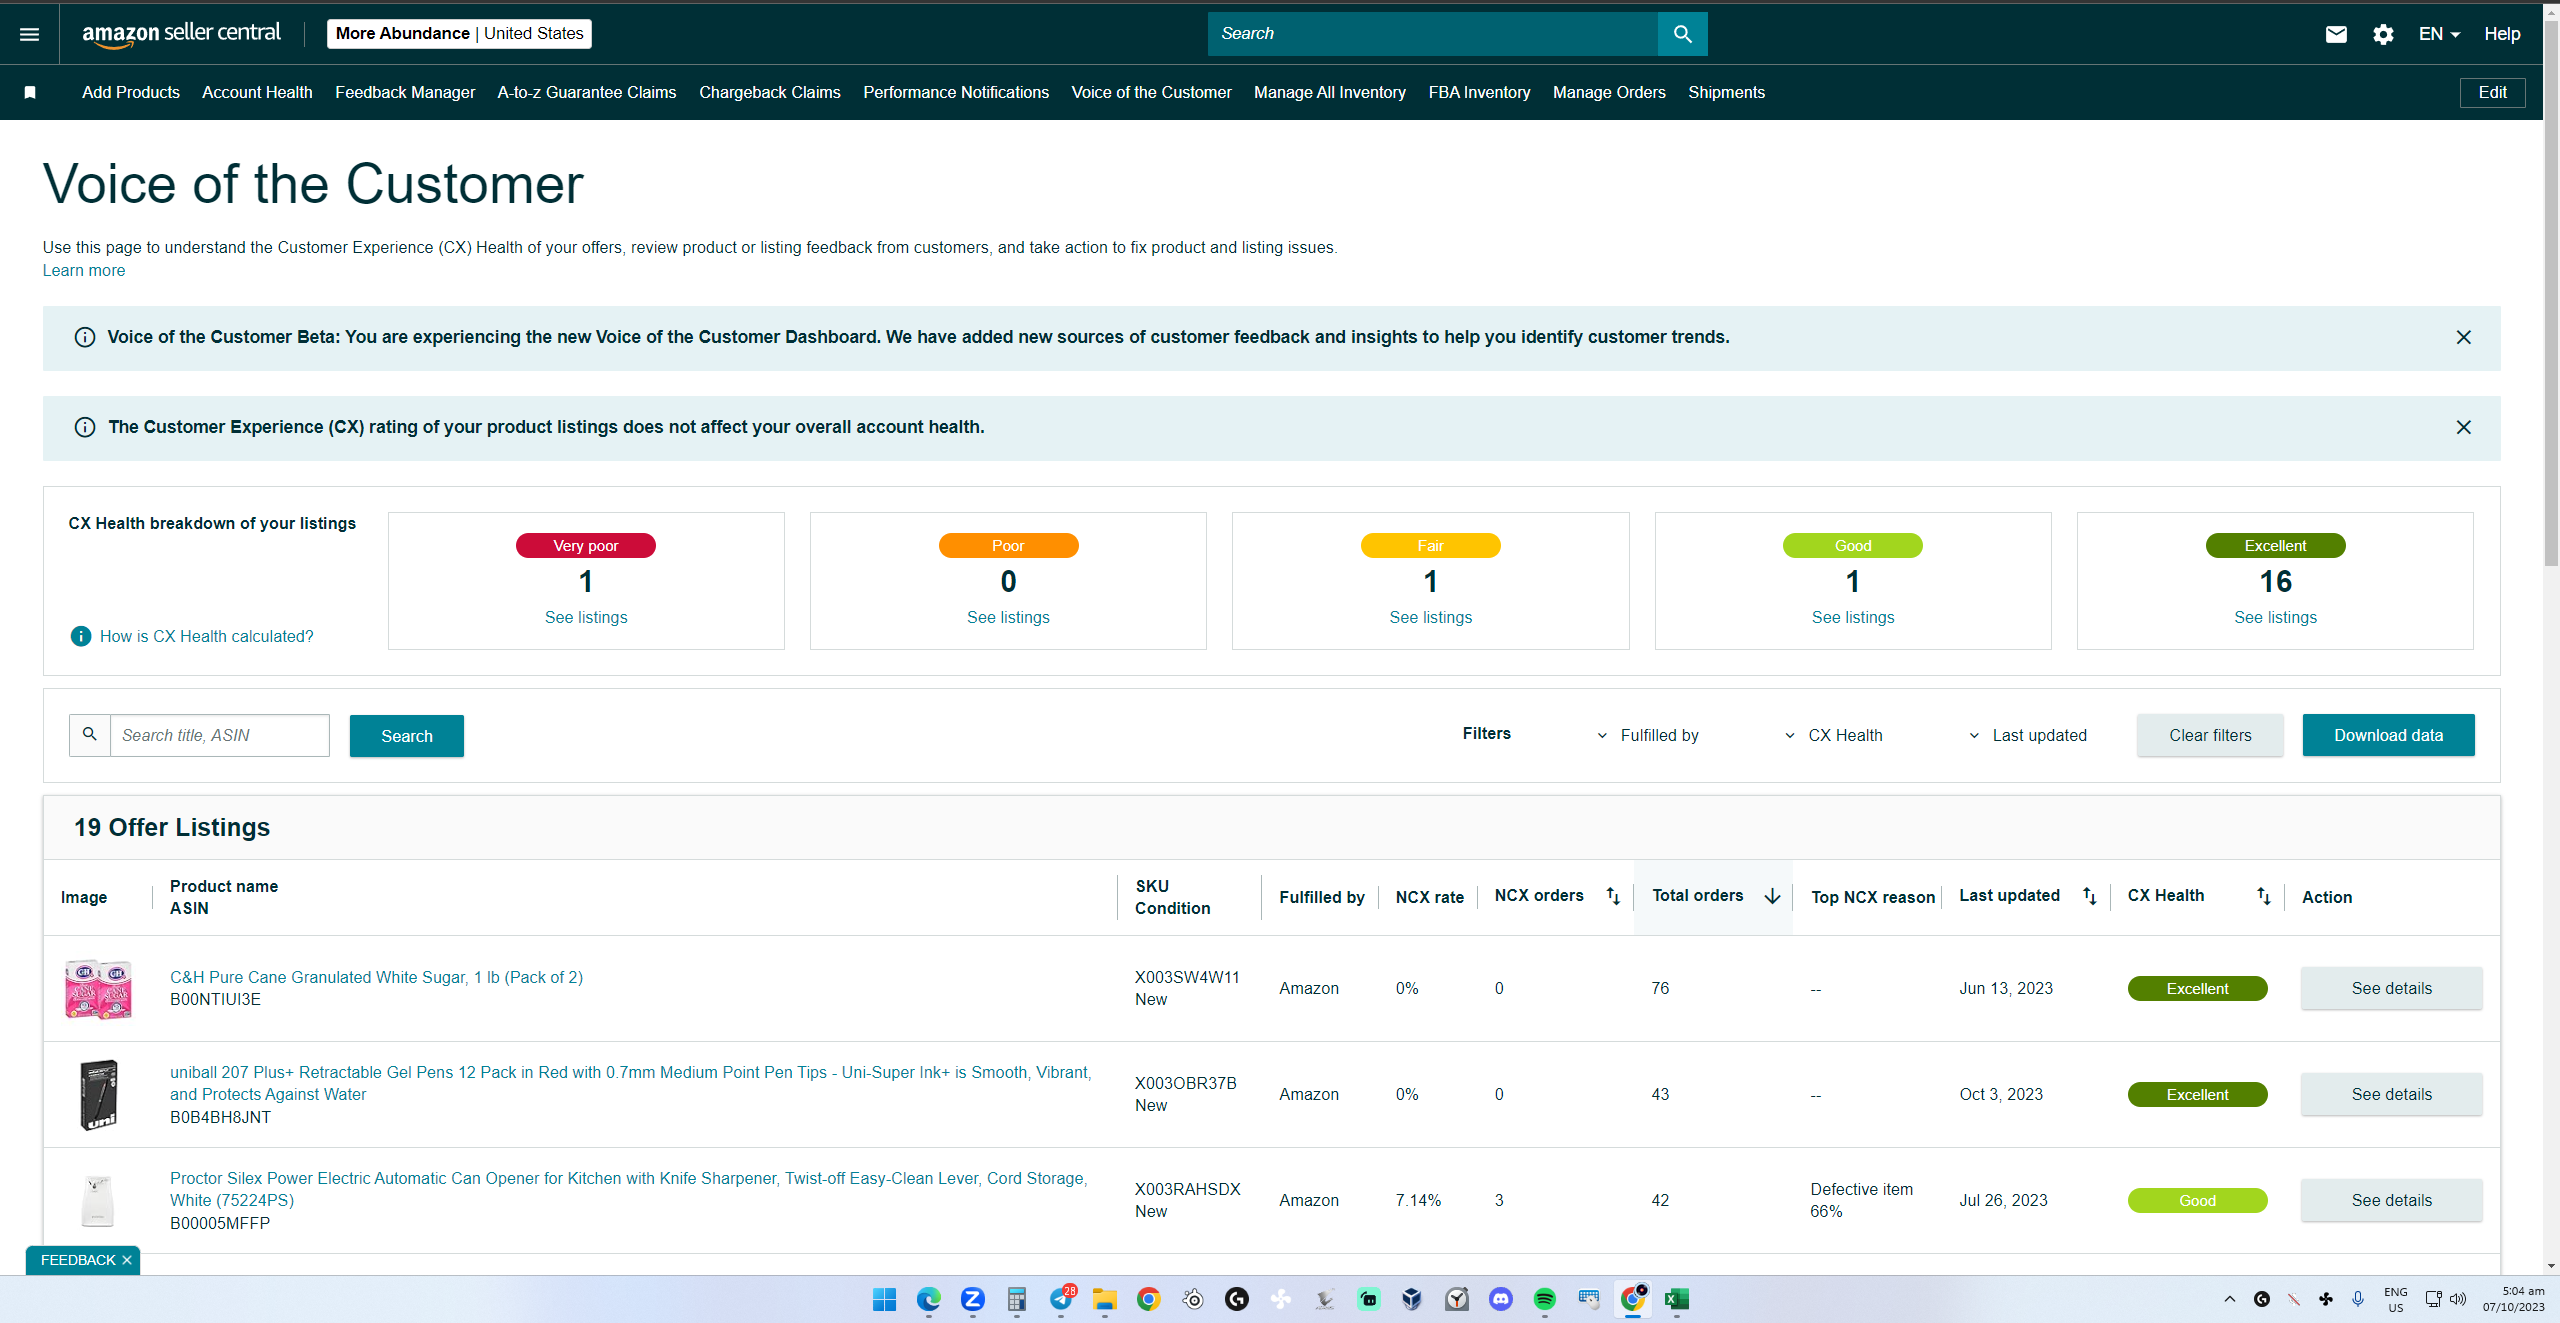Close the Voice of the Customer Beta banner

pyautogui.click(x=2463, y=337)
